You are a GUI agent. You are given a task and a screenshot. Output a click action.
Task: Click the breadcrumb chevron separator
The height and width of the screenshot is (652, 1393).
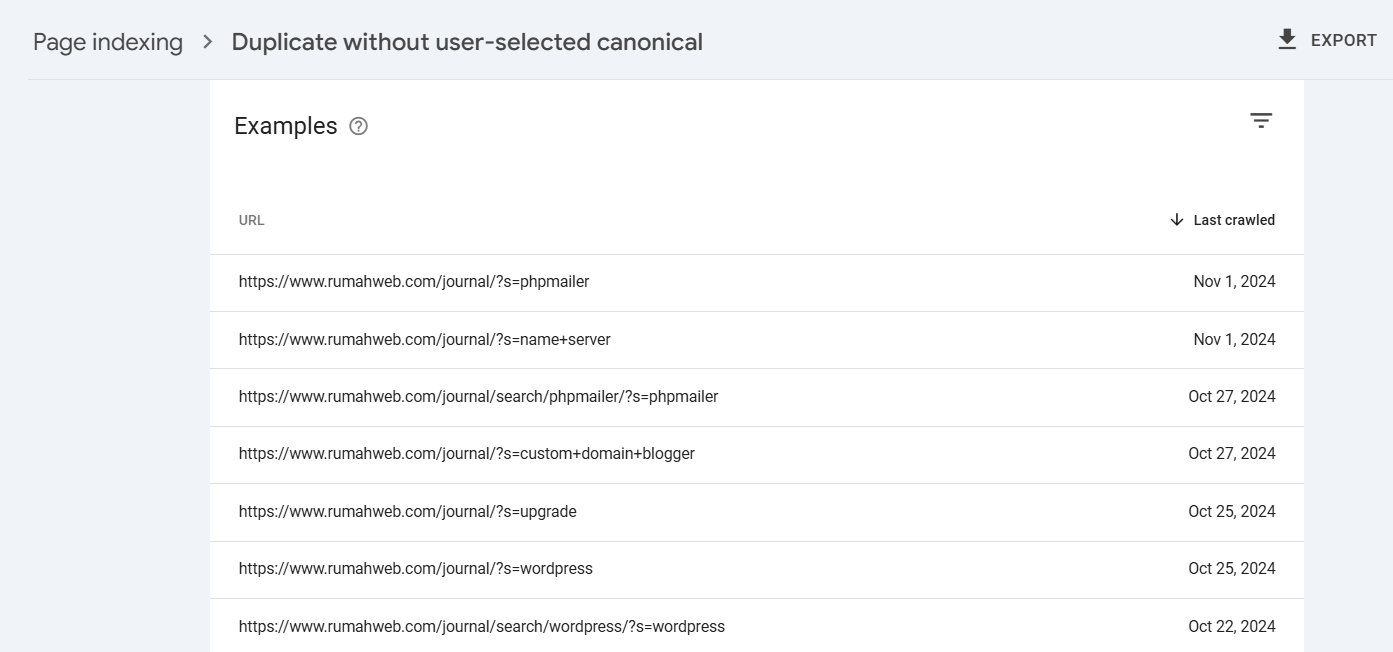click(x=208, y=42)
